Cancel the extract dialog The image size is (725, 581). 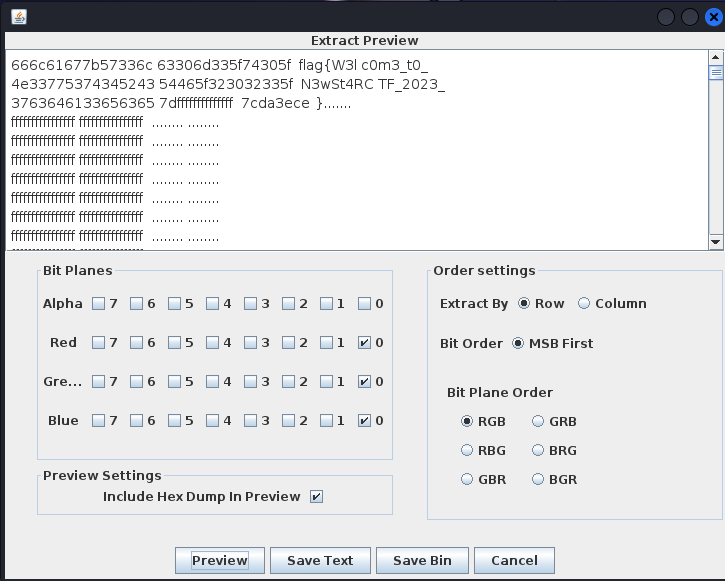[514, 560]
